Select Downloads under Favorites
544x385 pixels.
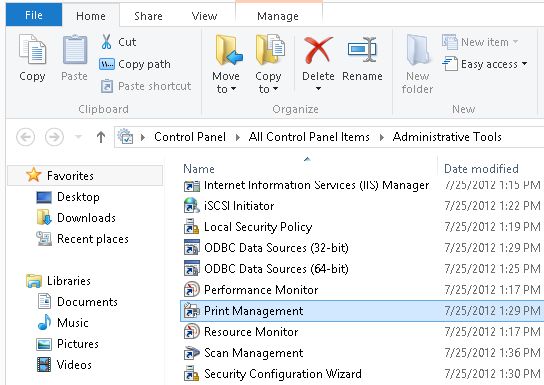(86, 218)
